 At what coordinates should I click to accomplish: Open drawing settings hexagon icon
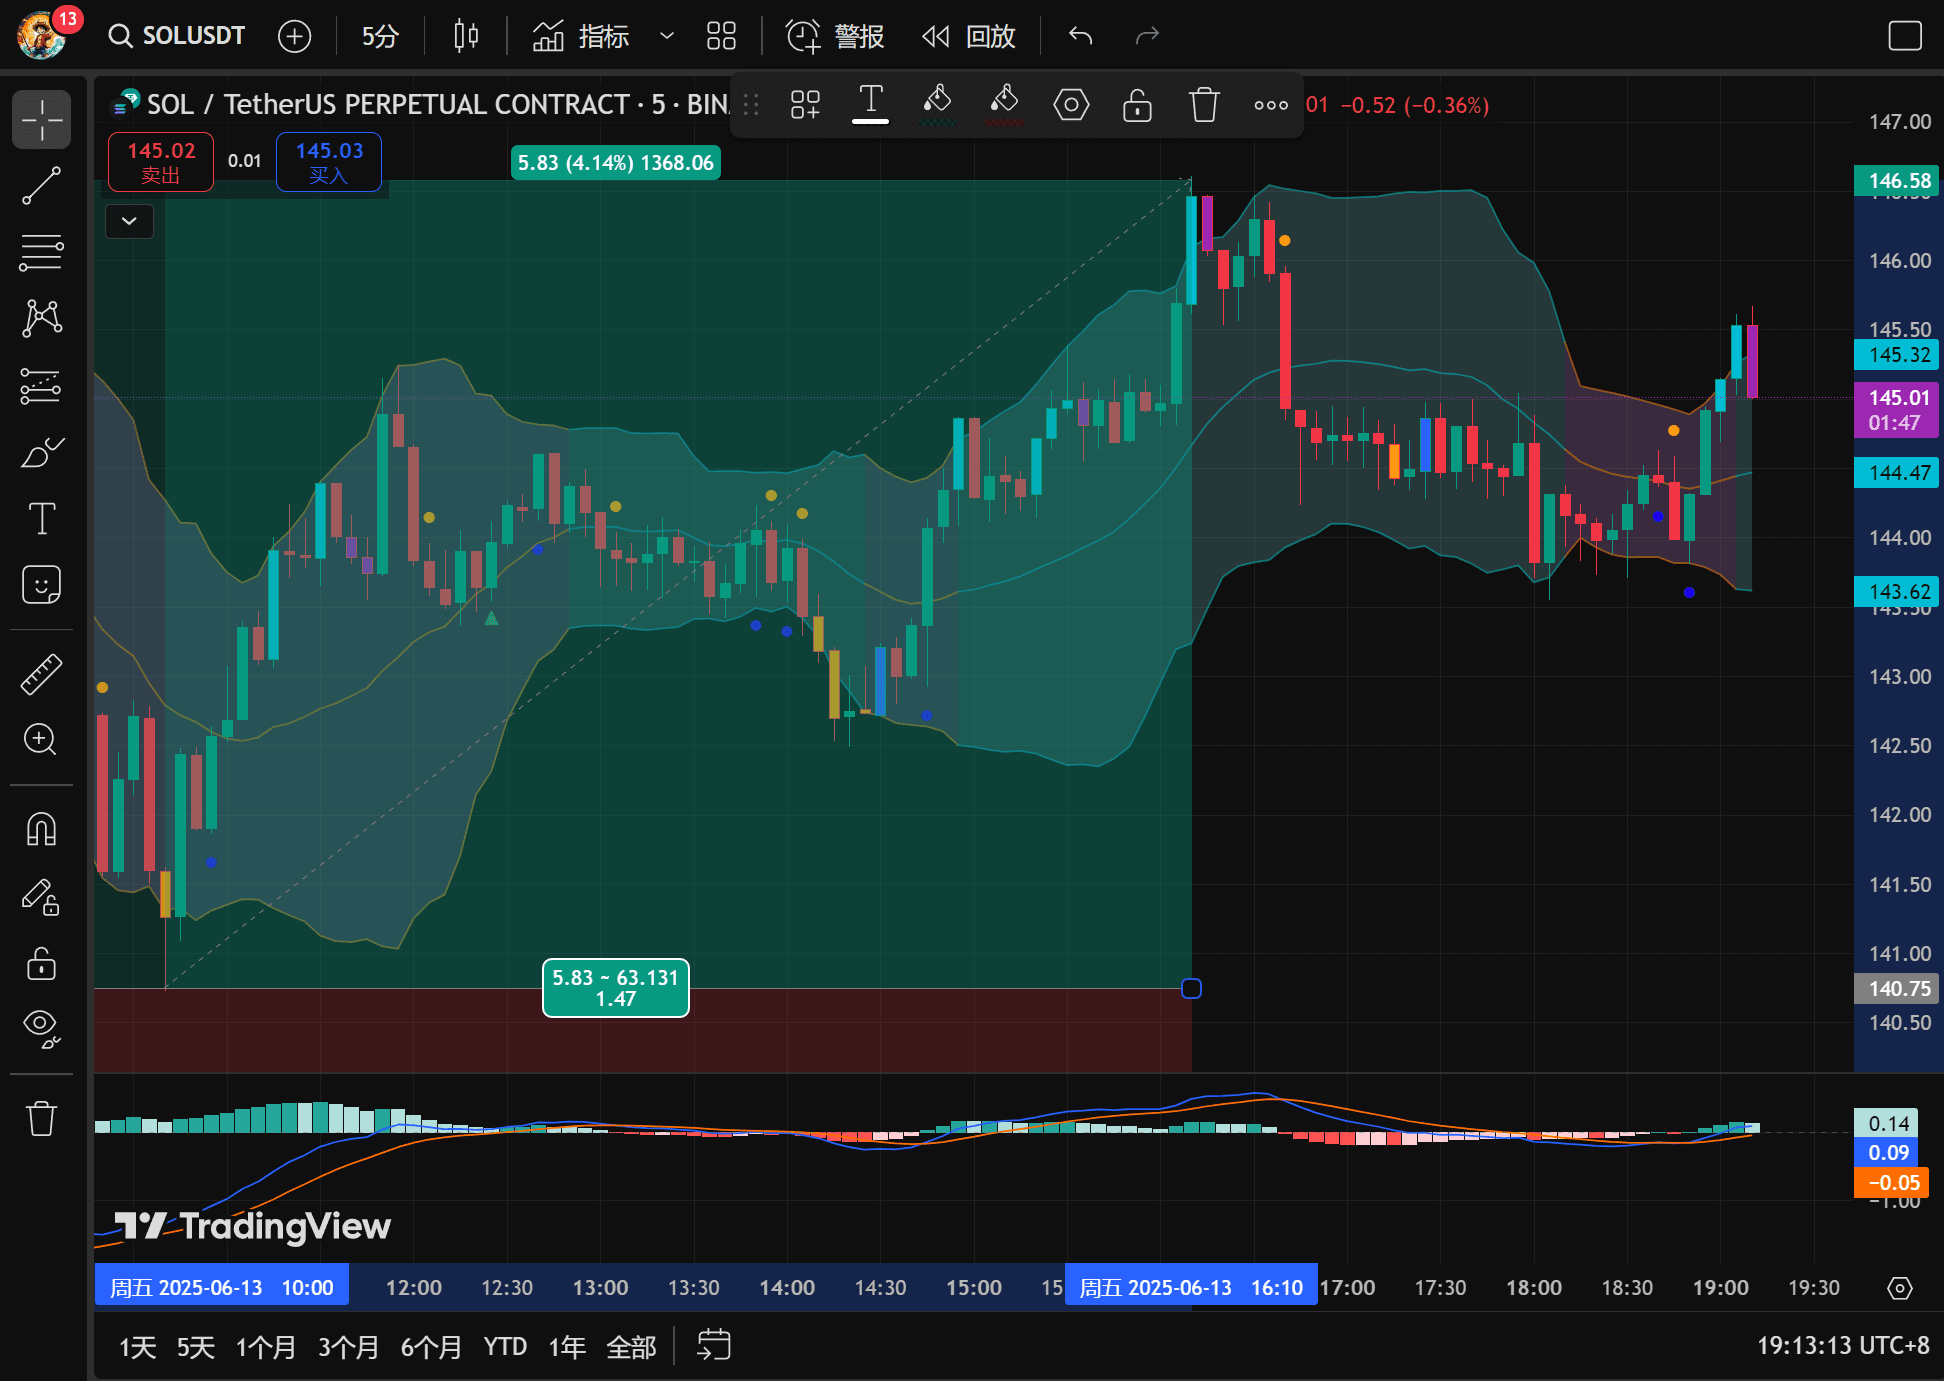pos(1071,104)
